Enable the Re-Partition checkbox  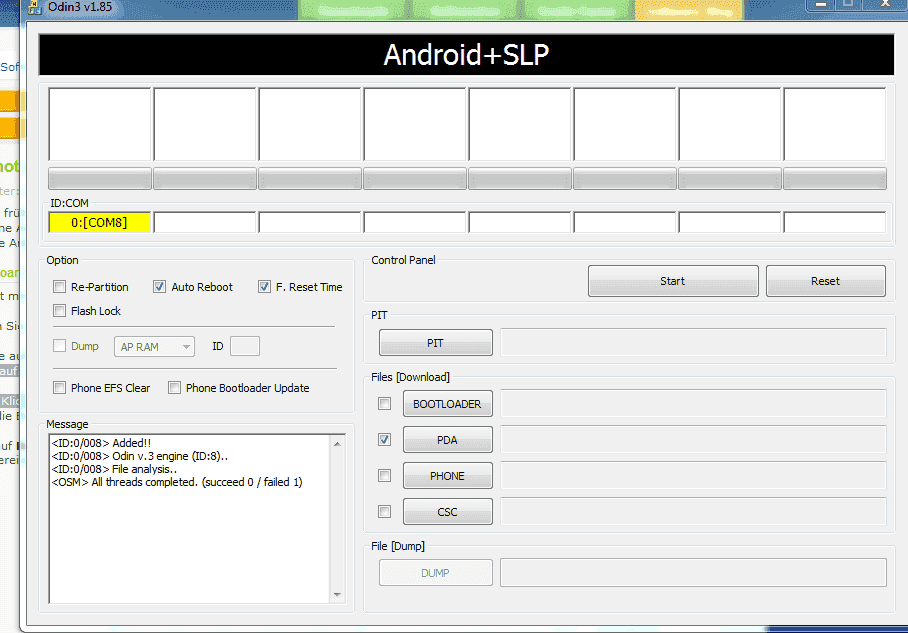(x=59, y=287)
